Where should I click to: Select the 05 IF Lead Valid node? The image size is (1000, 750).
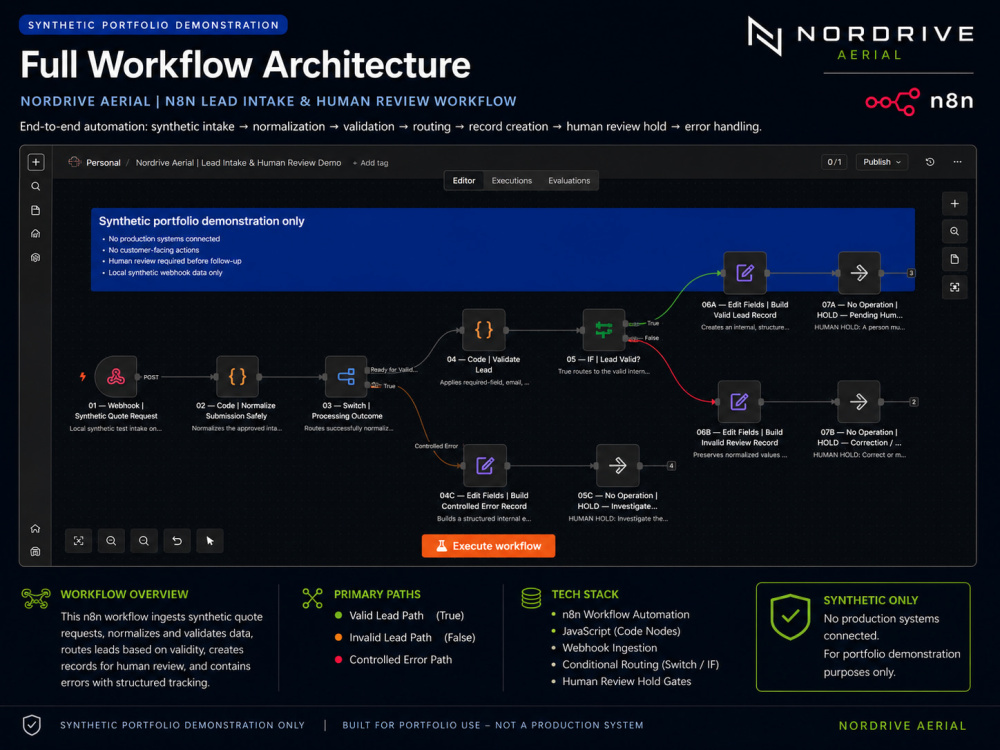604,330
